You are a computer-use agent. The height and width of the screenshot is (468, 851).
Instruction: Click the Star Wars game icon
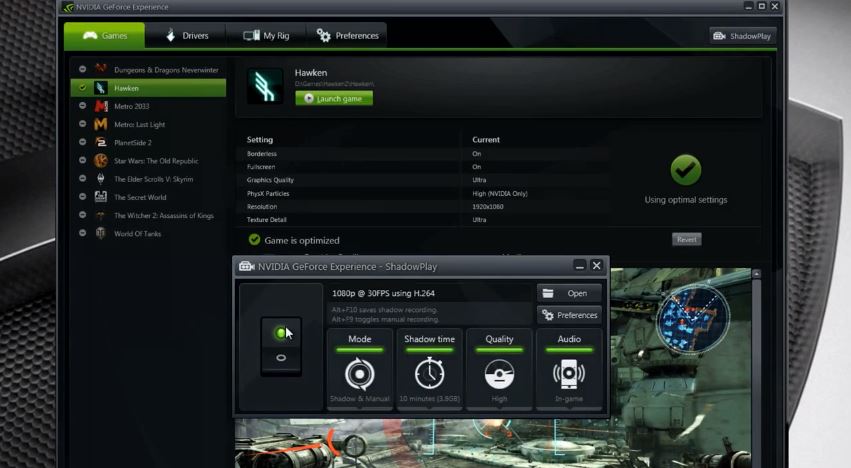click(100, 161)
